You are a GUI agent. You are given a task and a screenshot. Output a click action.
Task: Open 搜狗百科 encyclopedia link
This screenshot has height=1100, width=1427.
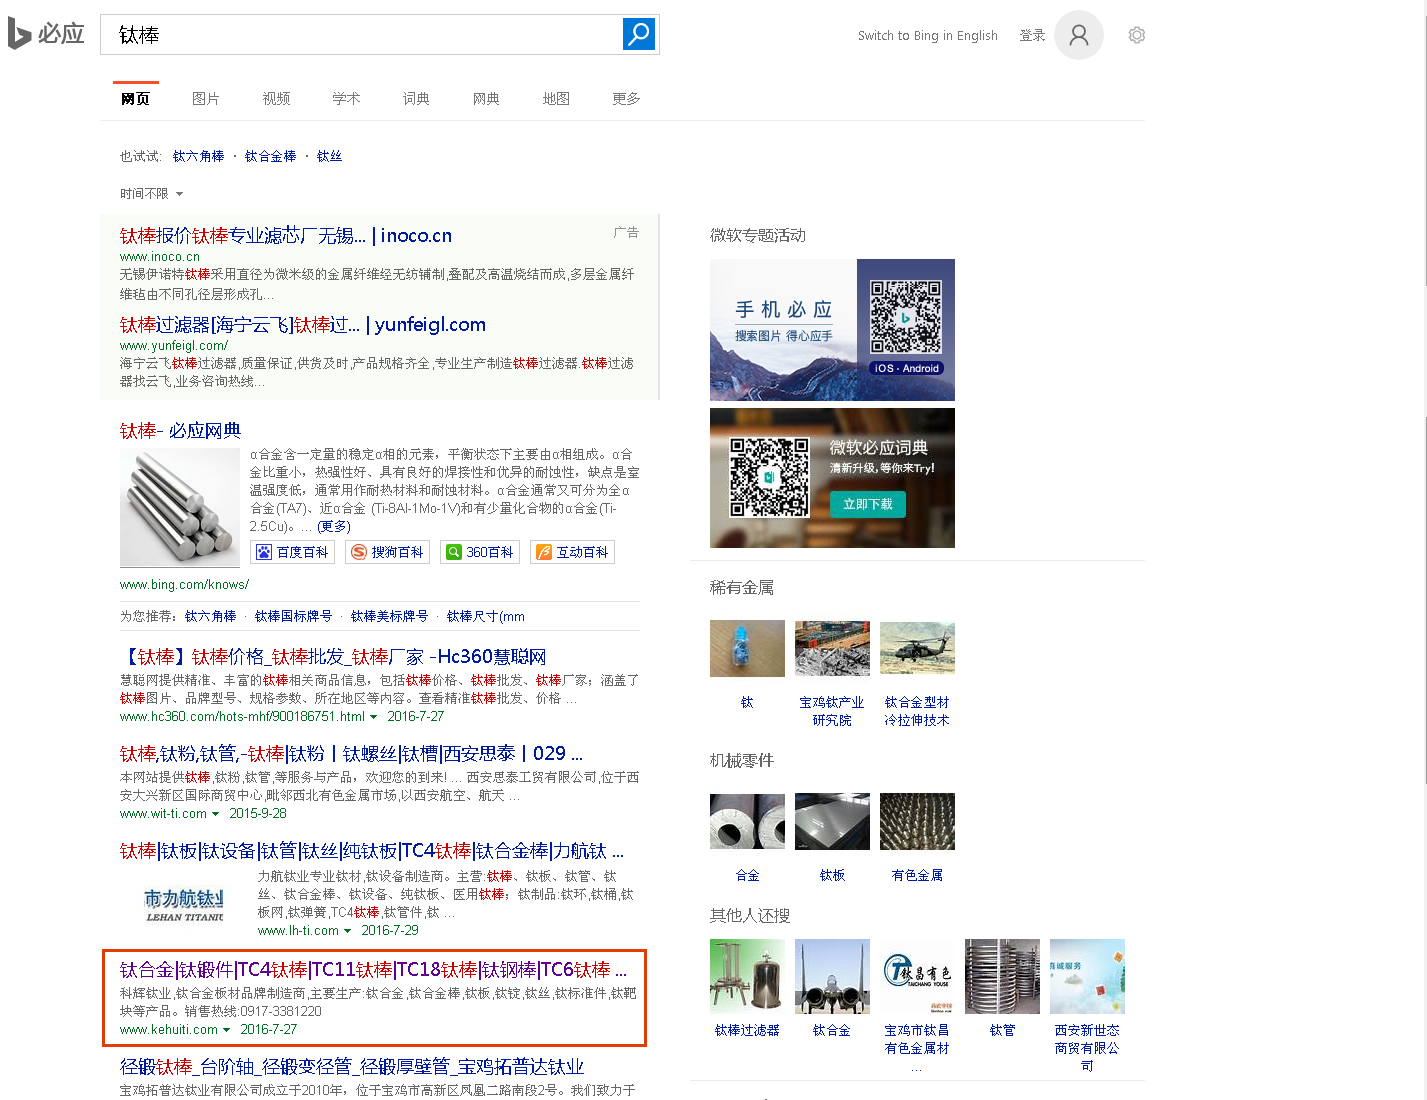tap(387, 552)
